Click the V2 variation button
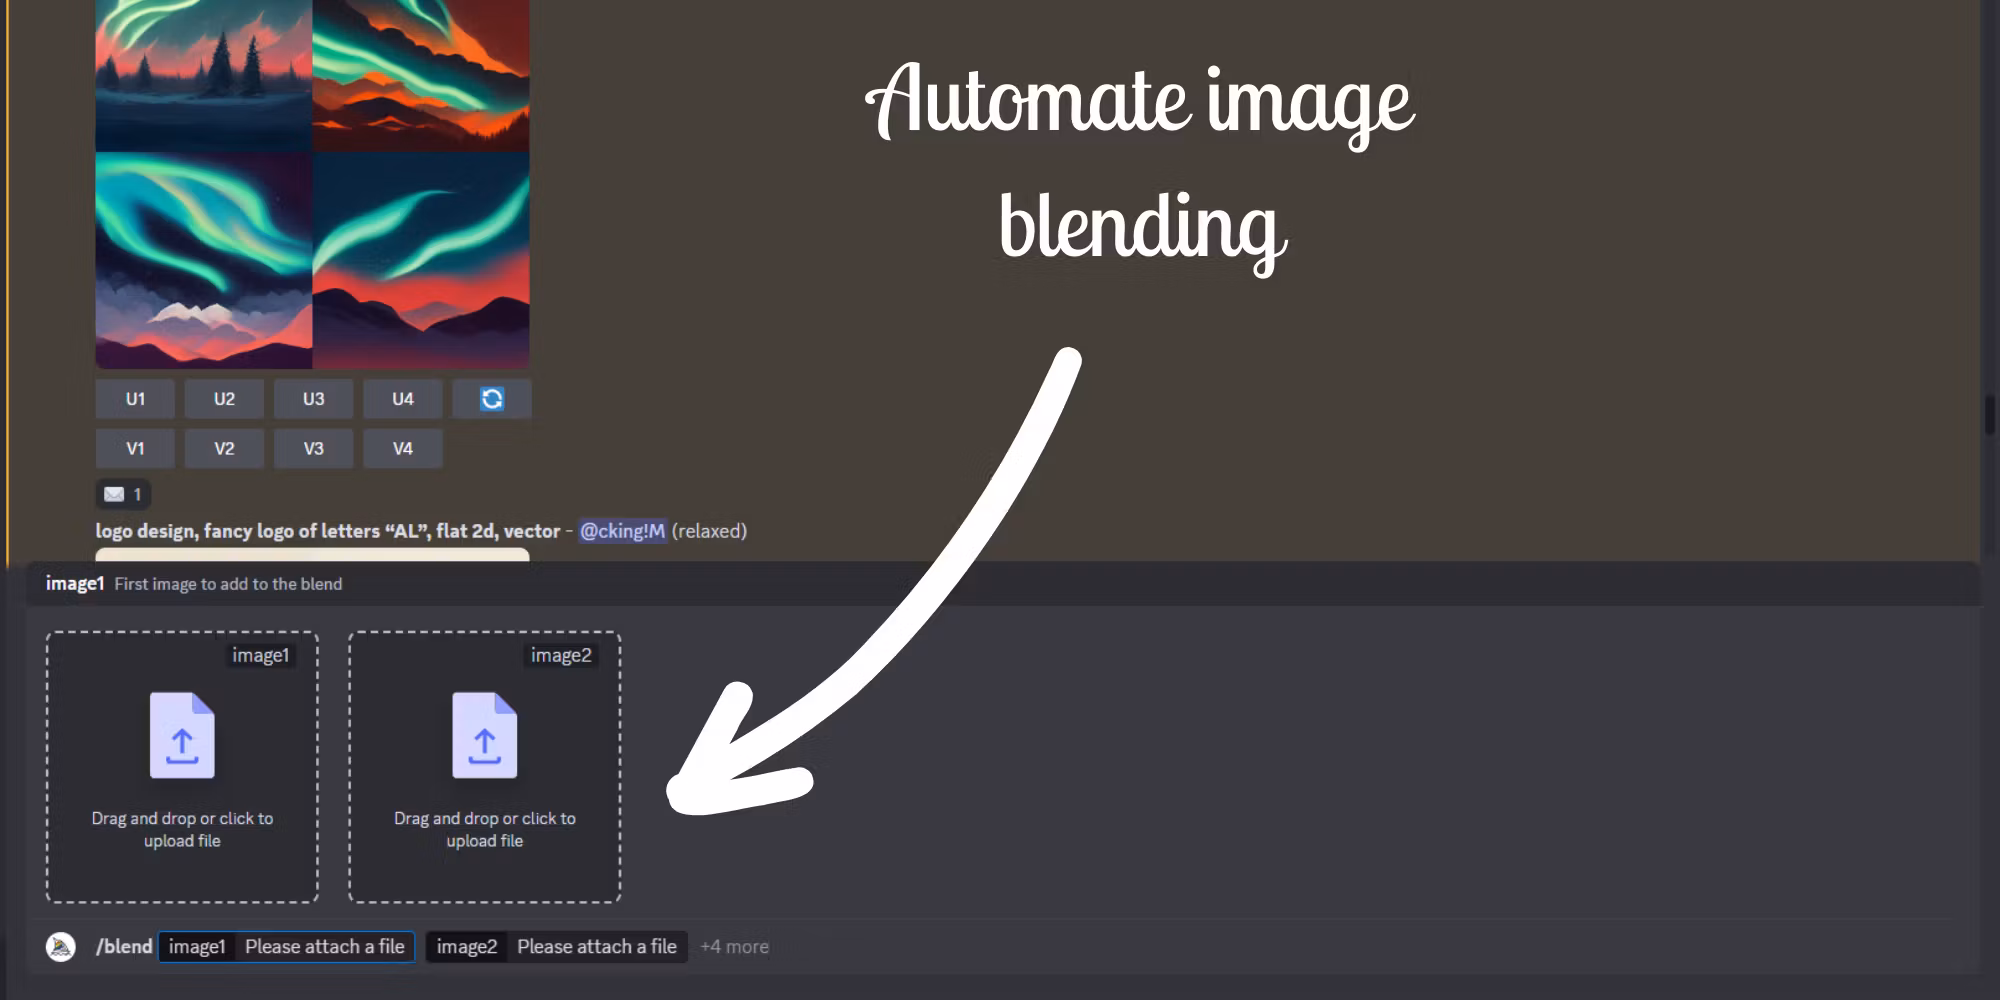The height and width of the screenshot is (1000, 2000). click(x=224, y=448)
